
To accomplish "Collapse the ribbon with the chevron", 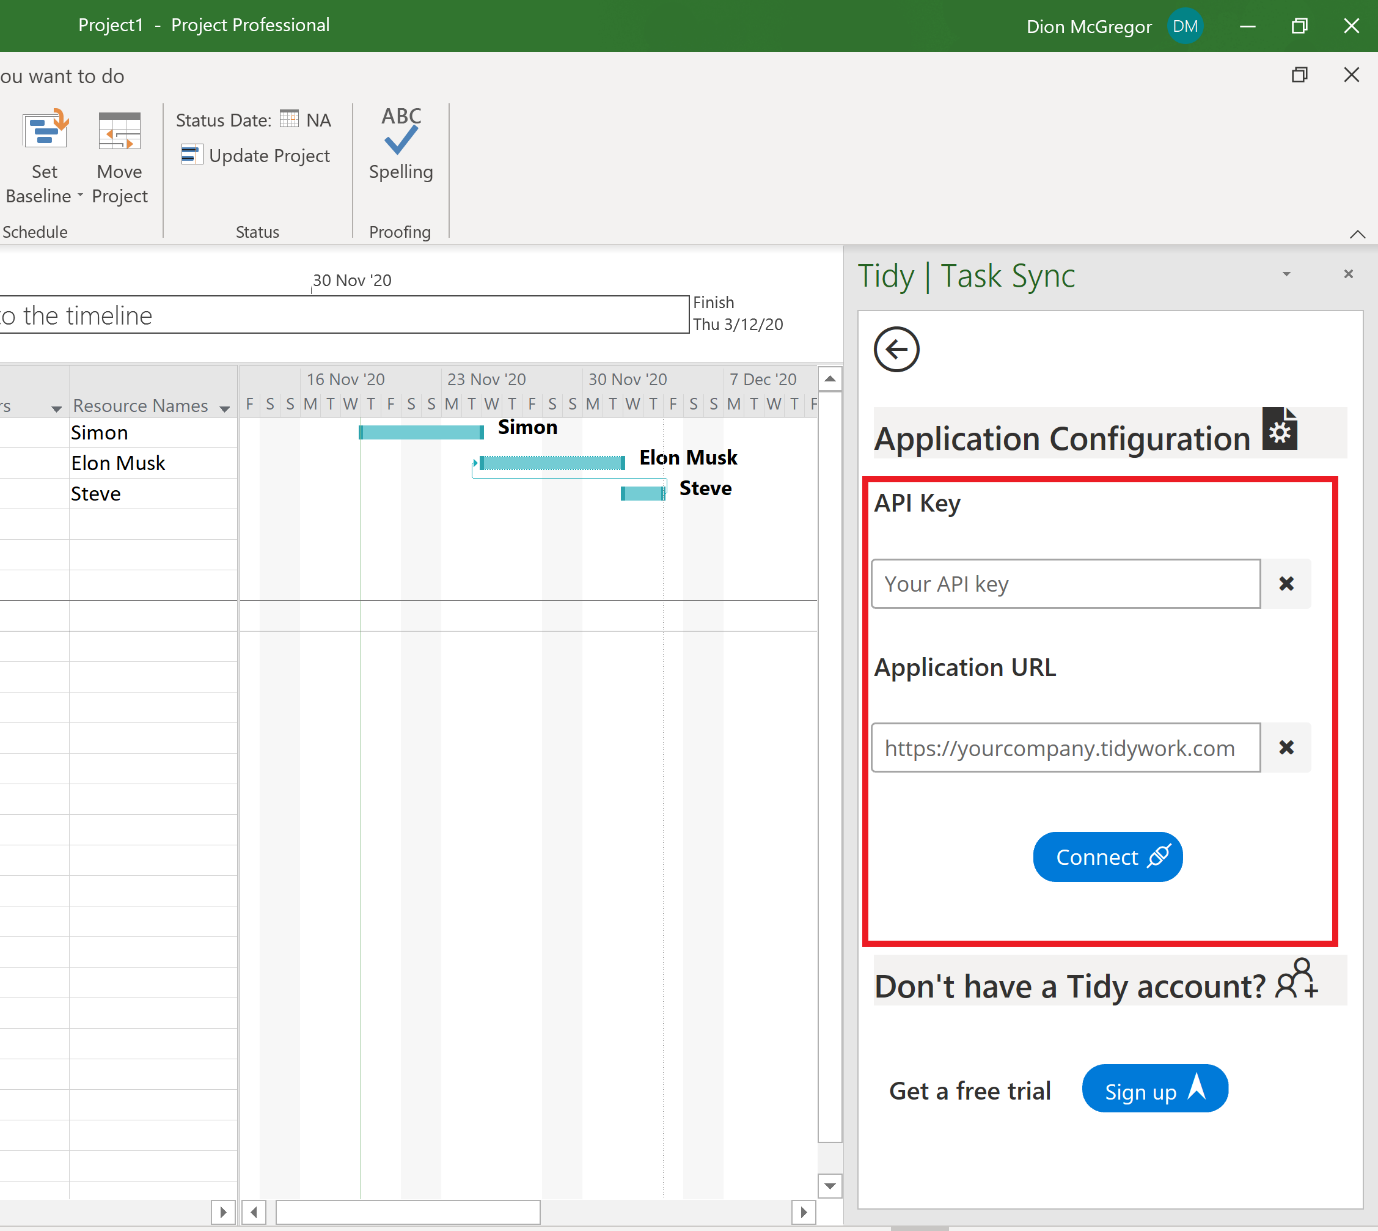I will click(x=1357, y=234).
